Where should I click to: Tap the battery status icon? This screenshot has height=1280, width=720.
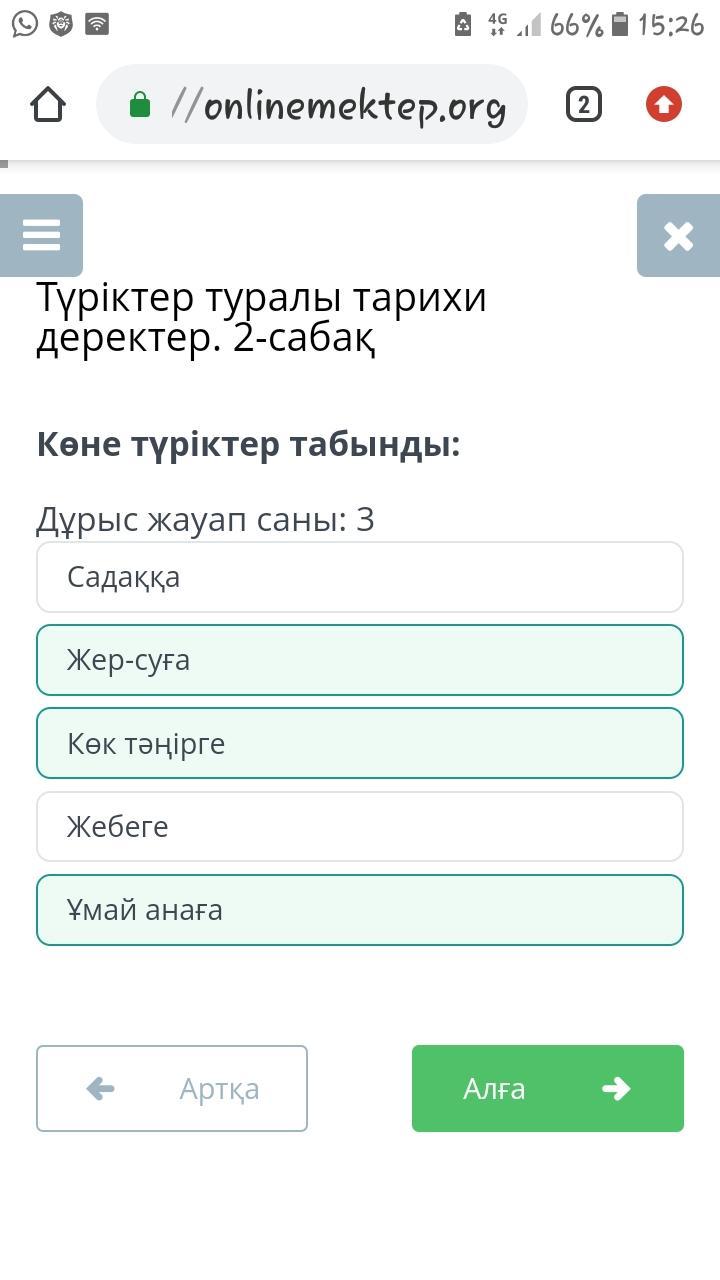[x=621, y=24]
